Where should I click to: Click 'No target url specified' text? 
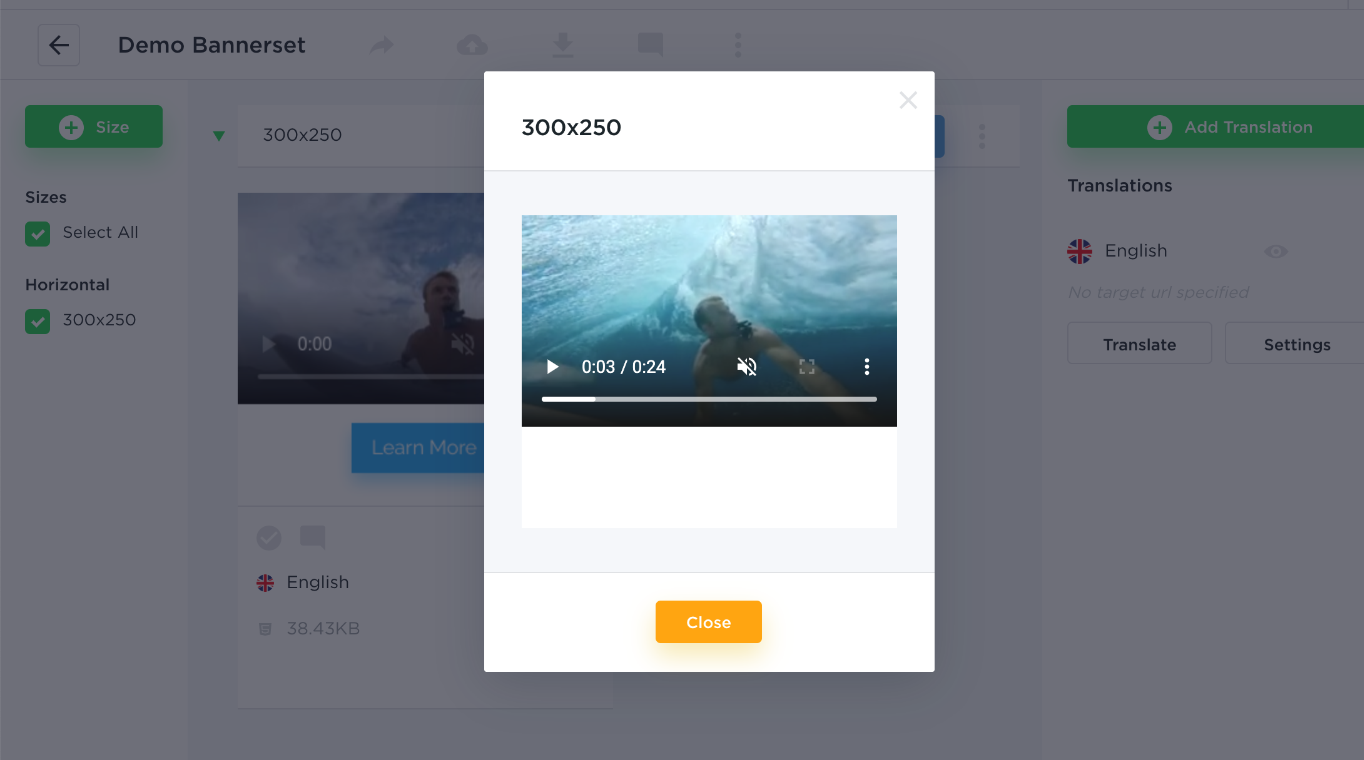pos(1158,292)
